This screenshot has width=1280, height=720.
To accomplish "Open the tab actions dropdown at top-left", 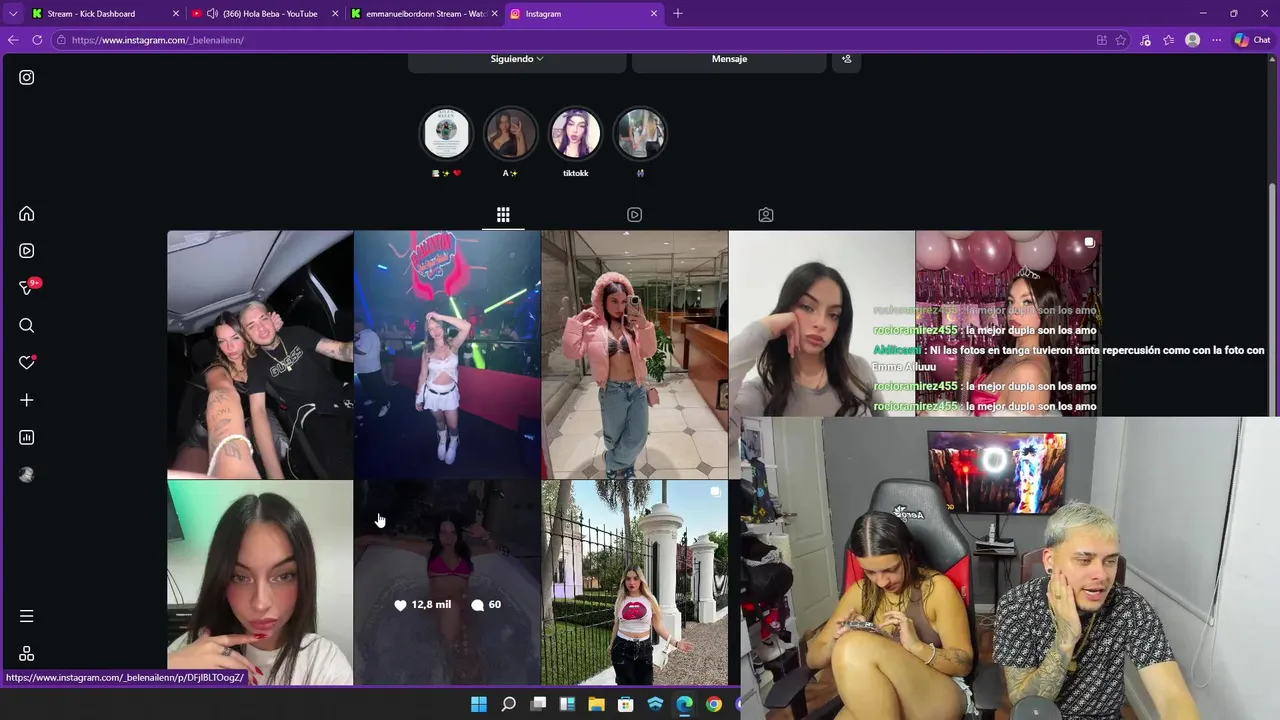I will (13, 14).
